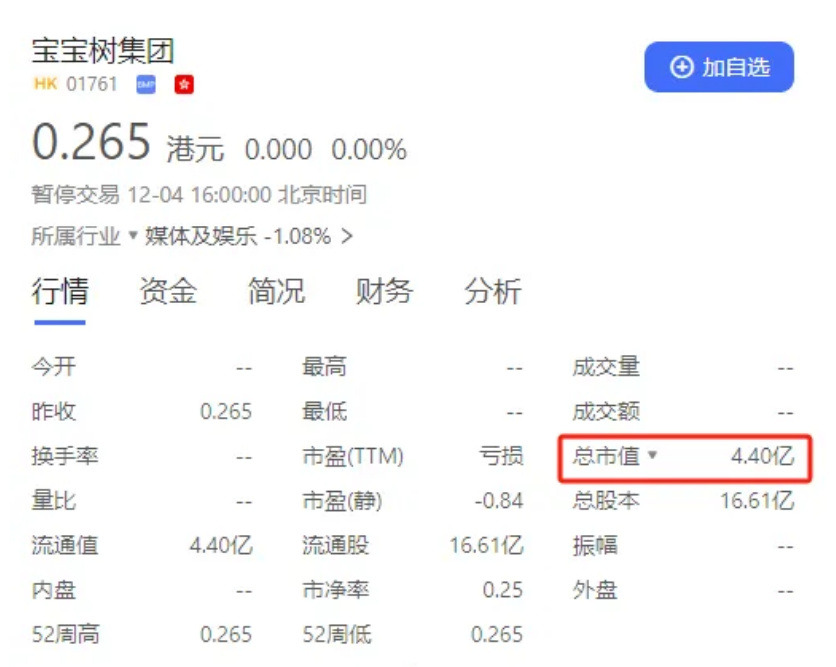The image size is (836, 667).
Task: Switch to the 分析 tab
Action: [x=492, y=292]
